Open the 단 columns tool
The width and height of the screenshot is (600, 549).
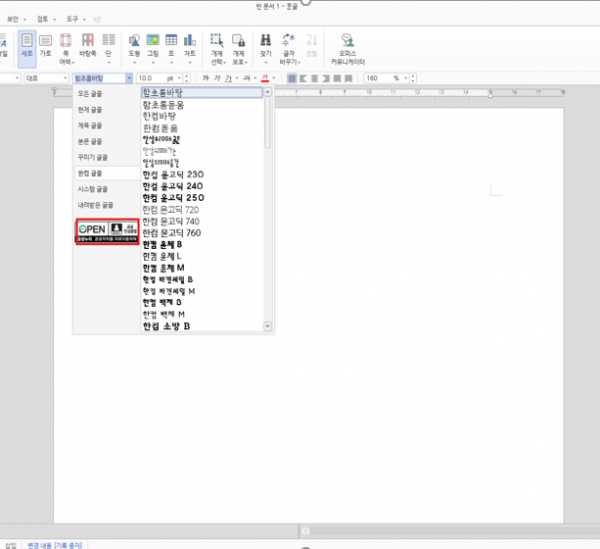pos(109,49)
